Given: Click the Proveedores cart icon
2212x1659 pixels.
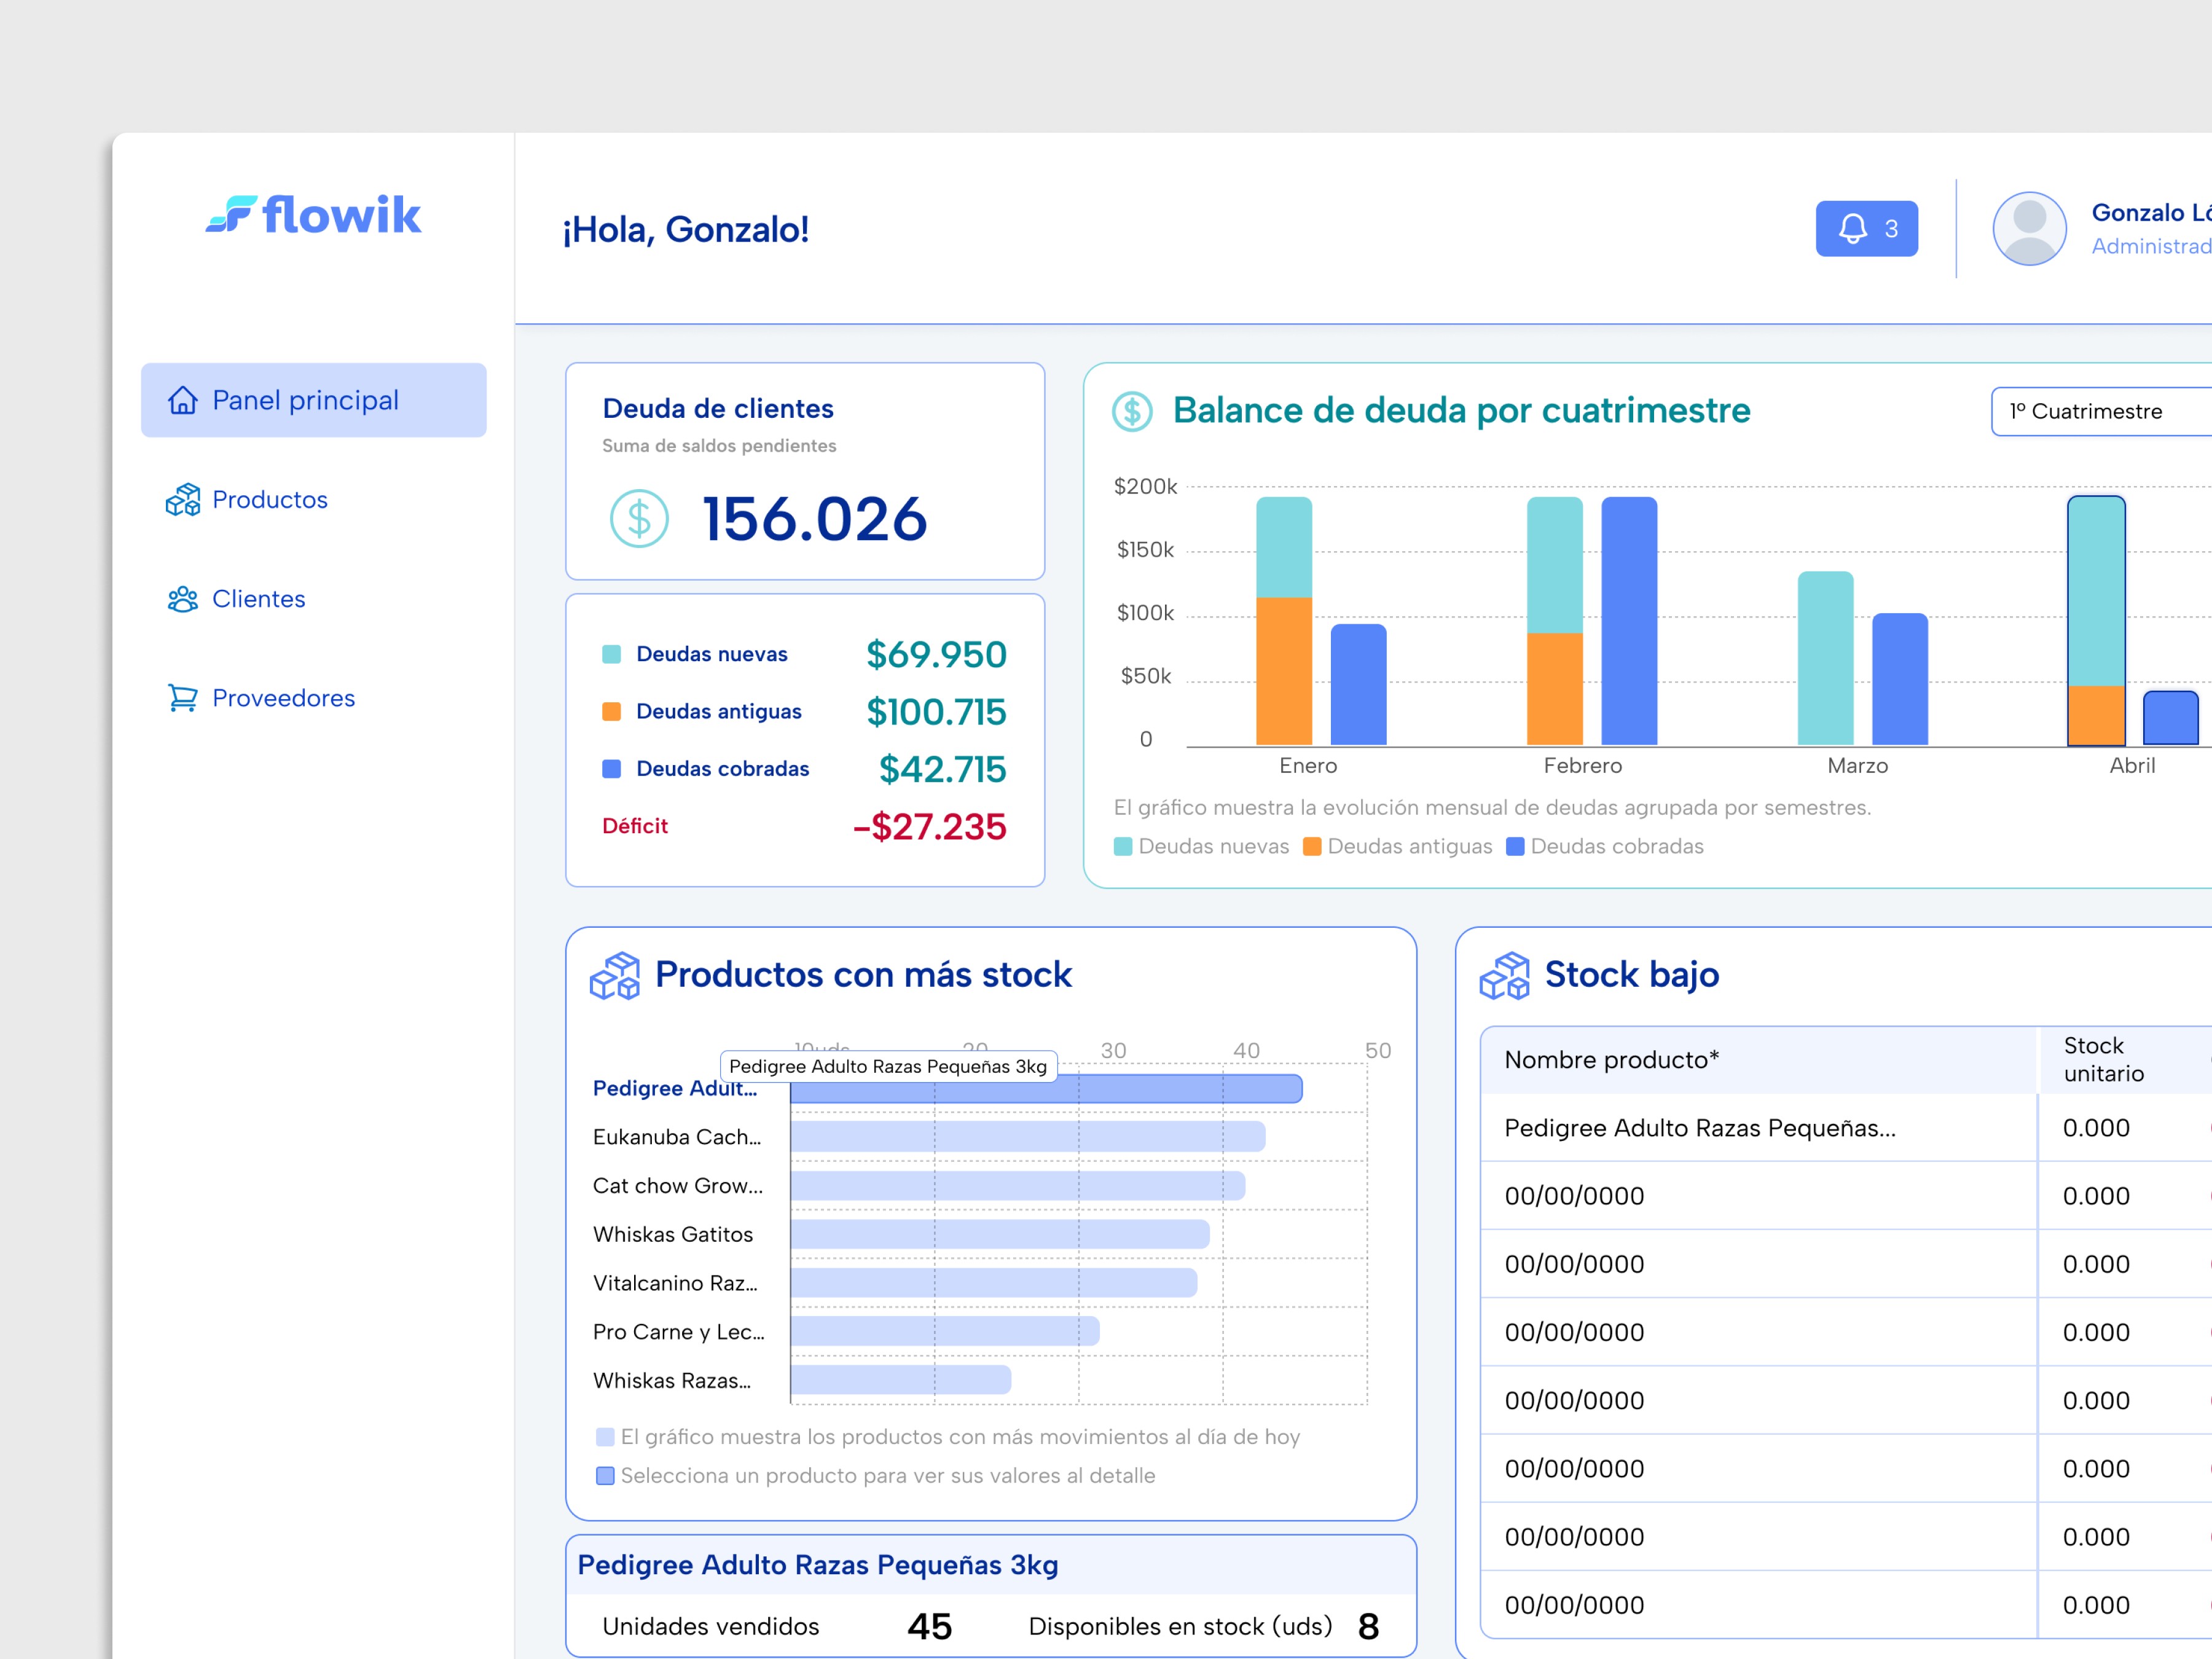Looking at the screenshot, I should (x=182, y=698).
